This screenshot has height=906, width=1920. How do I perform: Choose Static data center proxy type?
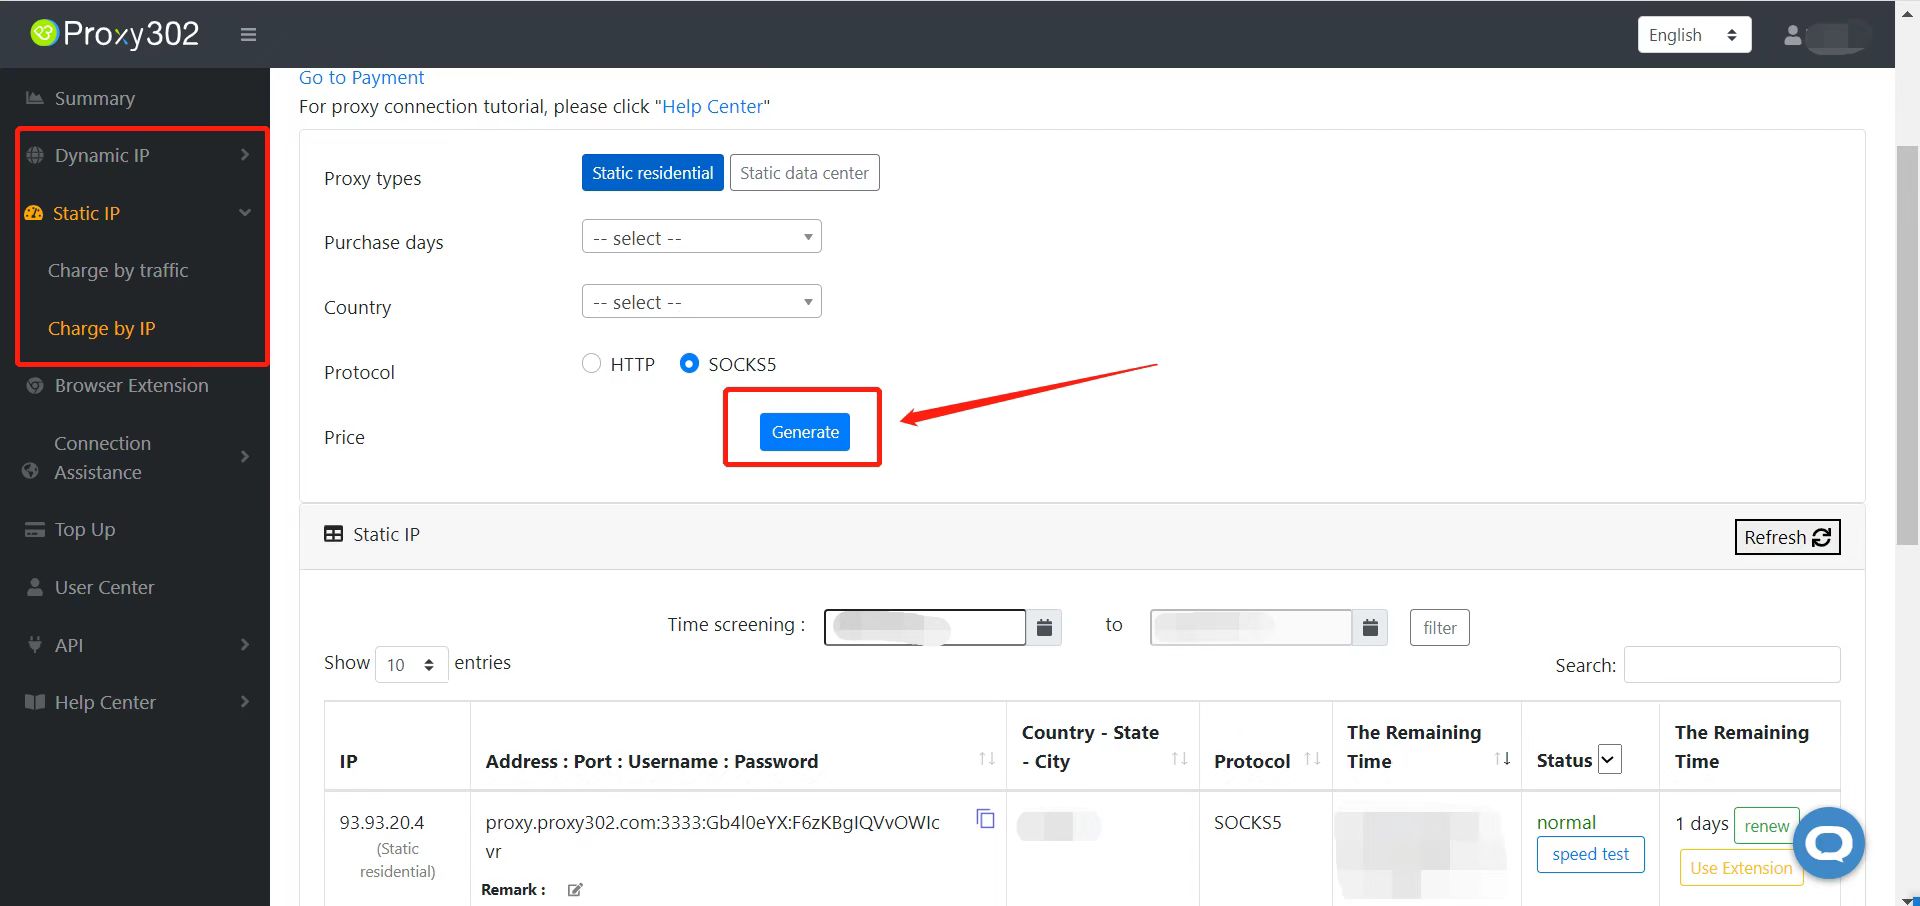coord(804,173)
